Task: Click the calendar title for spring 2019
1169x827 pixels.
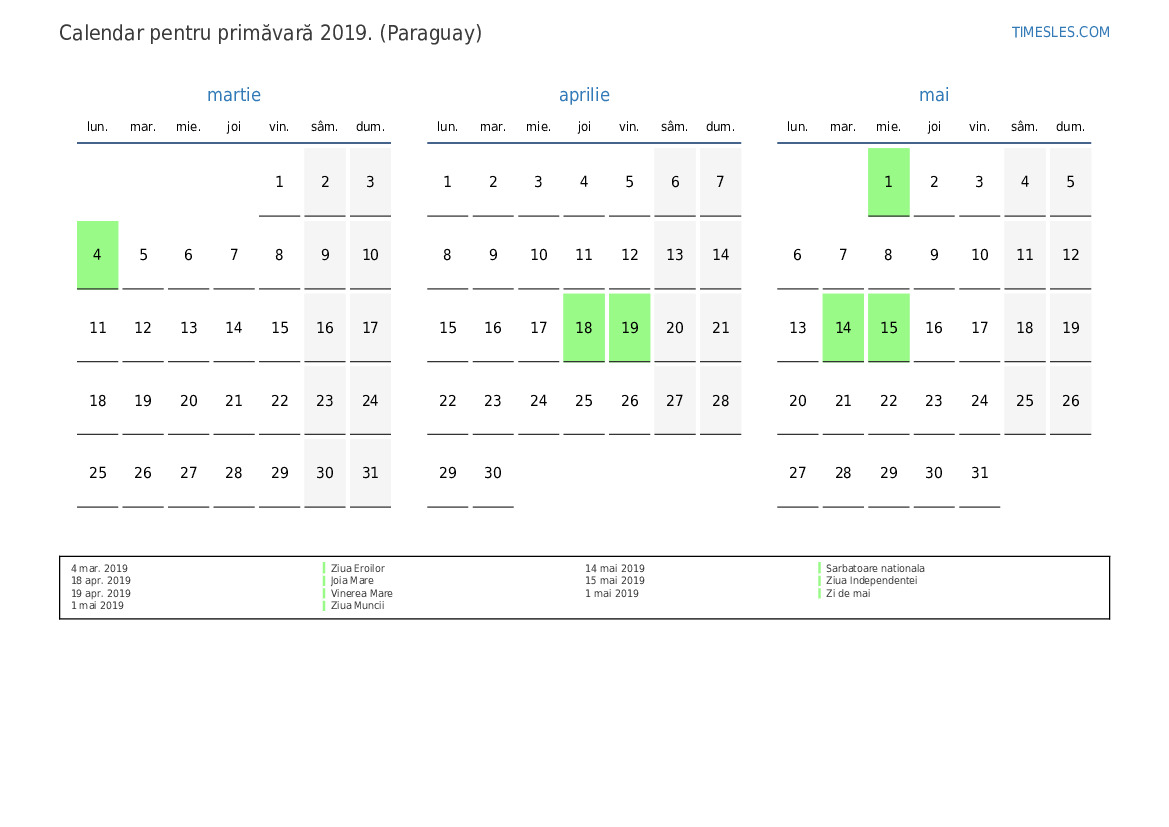Action: 270,33
